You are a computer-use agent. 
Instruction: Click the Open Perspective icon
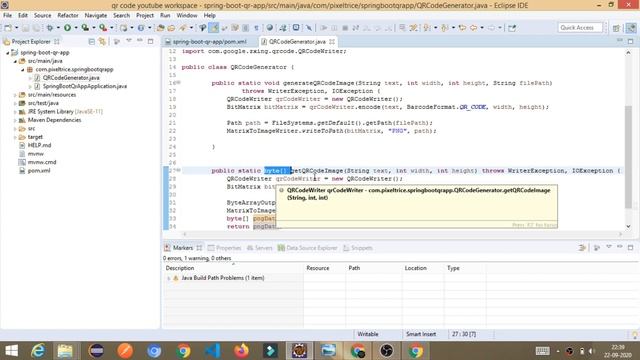(616, 28)
